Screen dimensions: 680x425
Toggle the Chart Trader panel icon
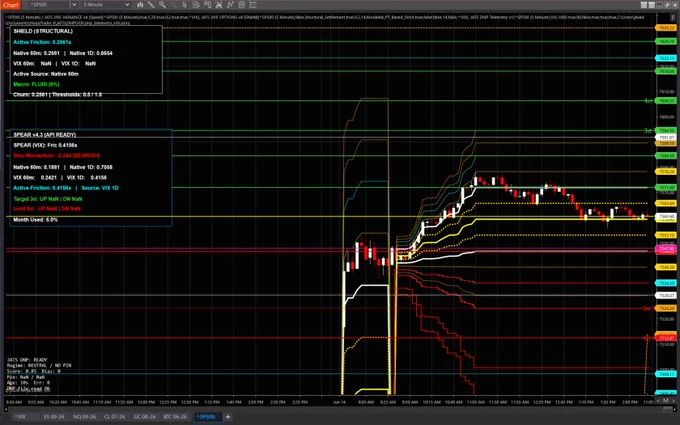207,5
